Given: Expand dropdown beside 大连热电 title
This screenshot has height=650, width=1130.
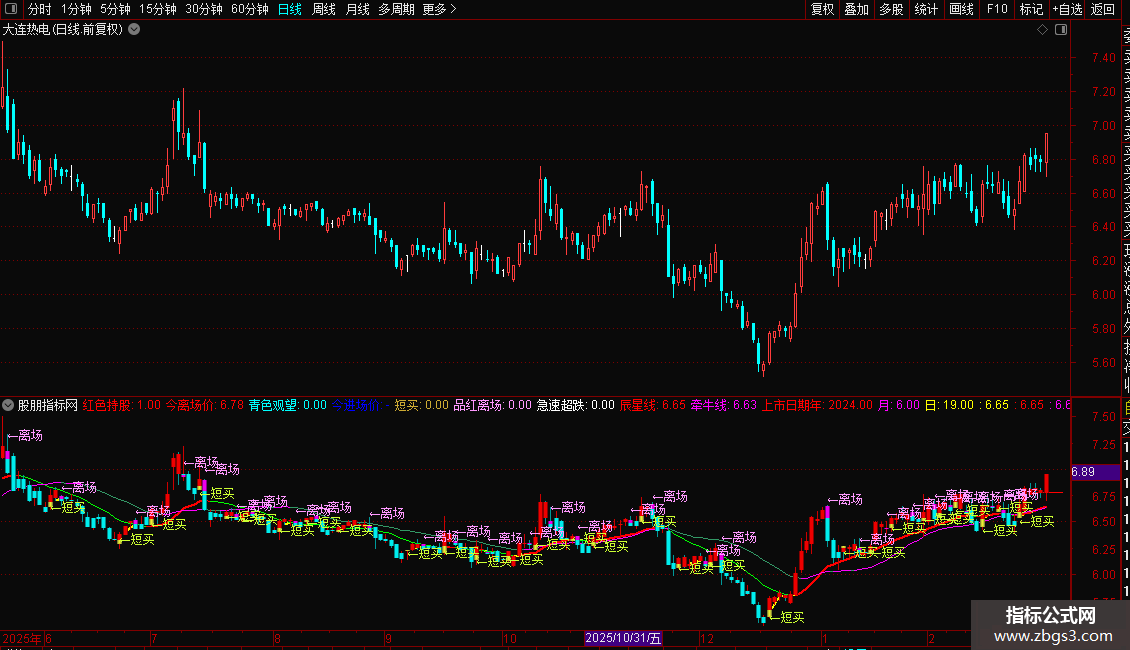Looking at the screenshot, I should click(x=134, y=30).
